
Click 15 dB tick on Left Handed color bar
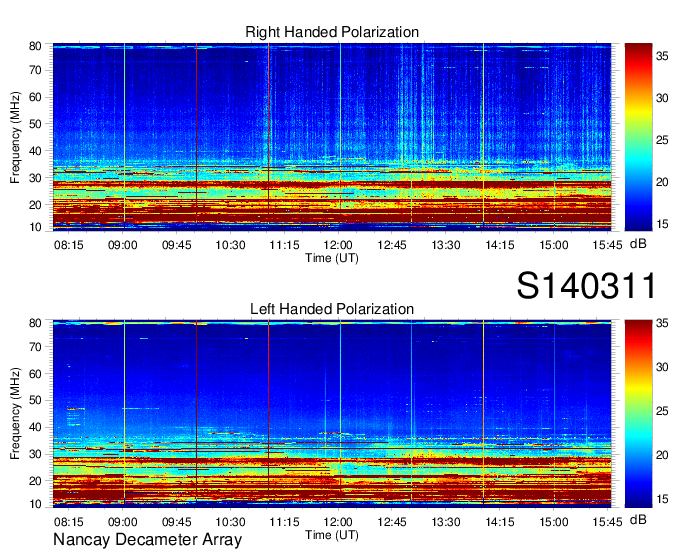662,499
